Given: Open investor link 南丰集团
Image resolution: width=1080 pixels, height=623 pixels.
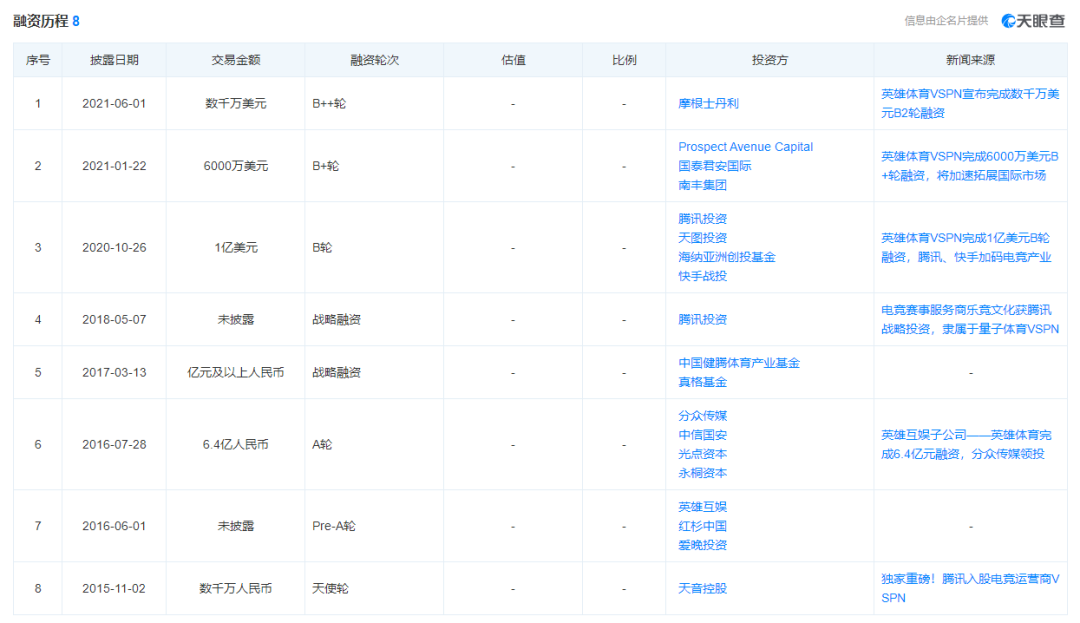Looking at the screenshot, I should pos(702,185).
